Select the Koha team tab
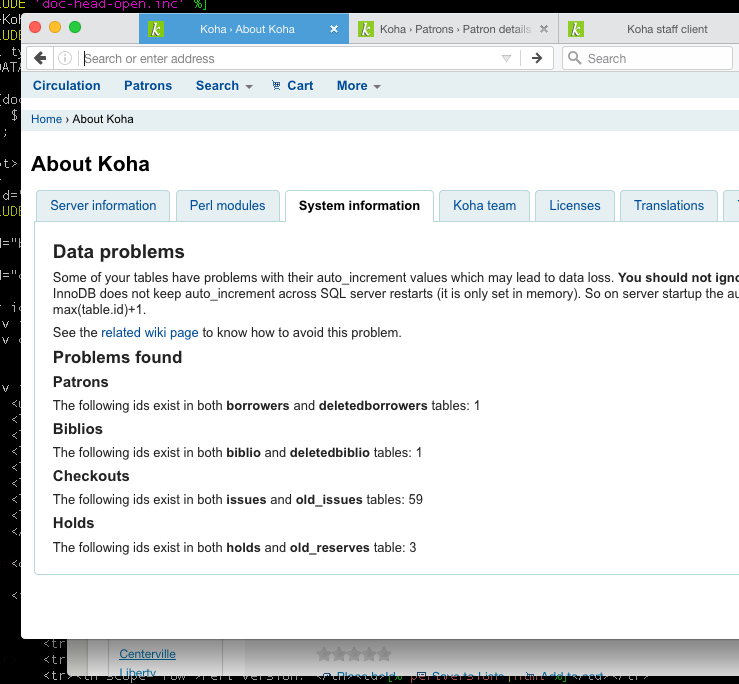 (484, 205)
